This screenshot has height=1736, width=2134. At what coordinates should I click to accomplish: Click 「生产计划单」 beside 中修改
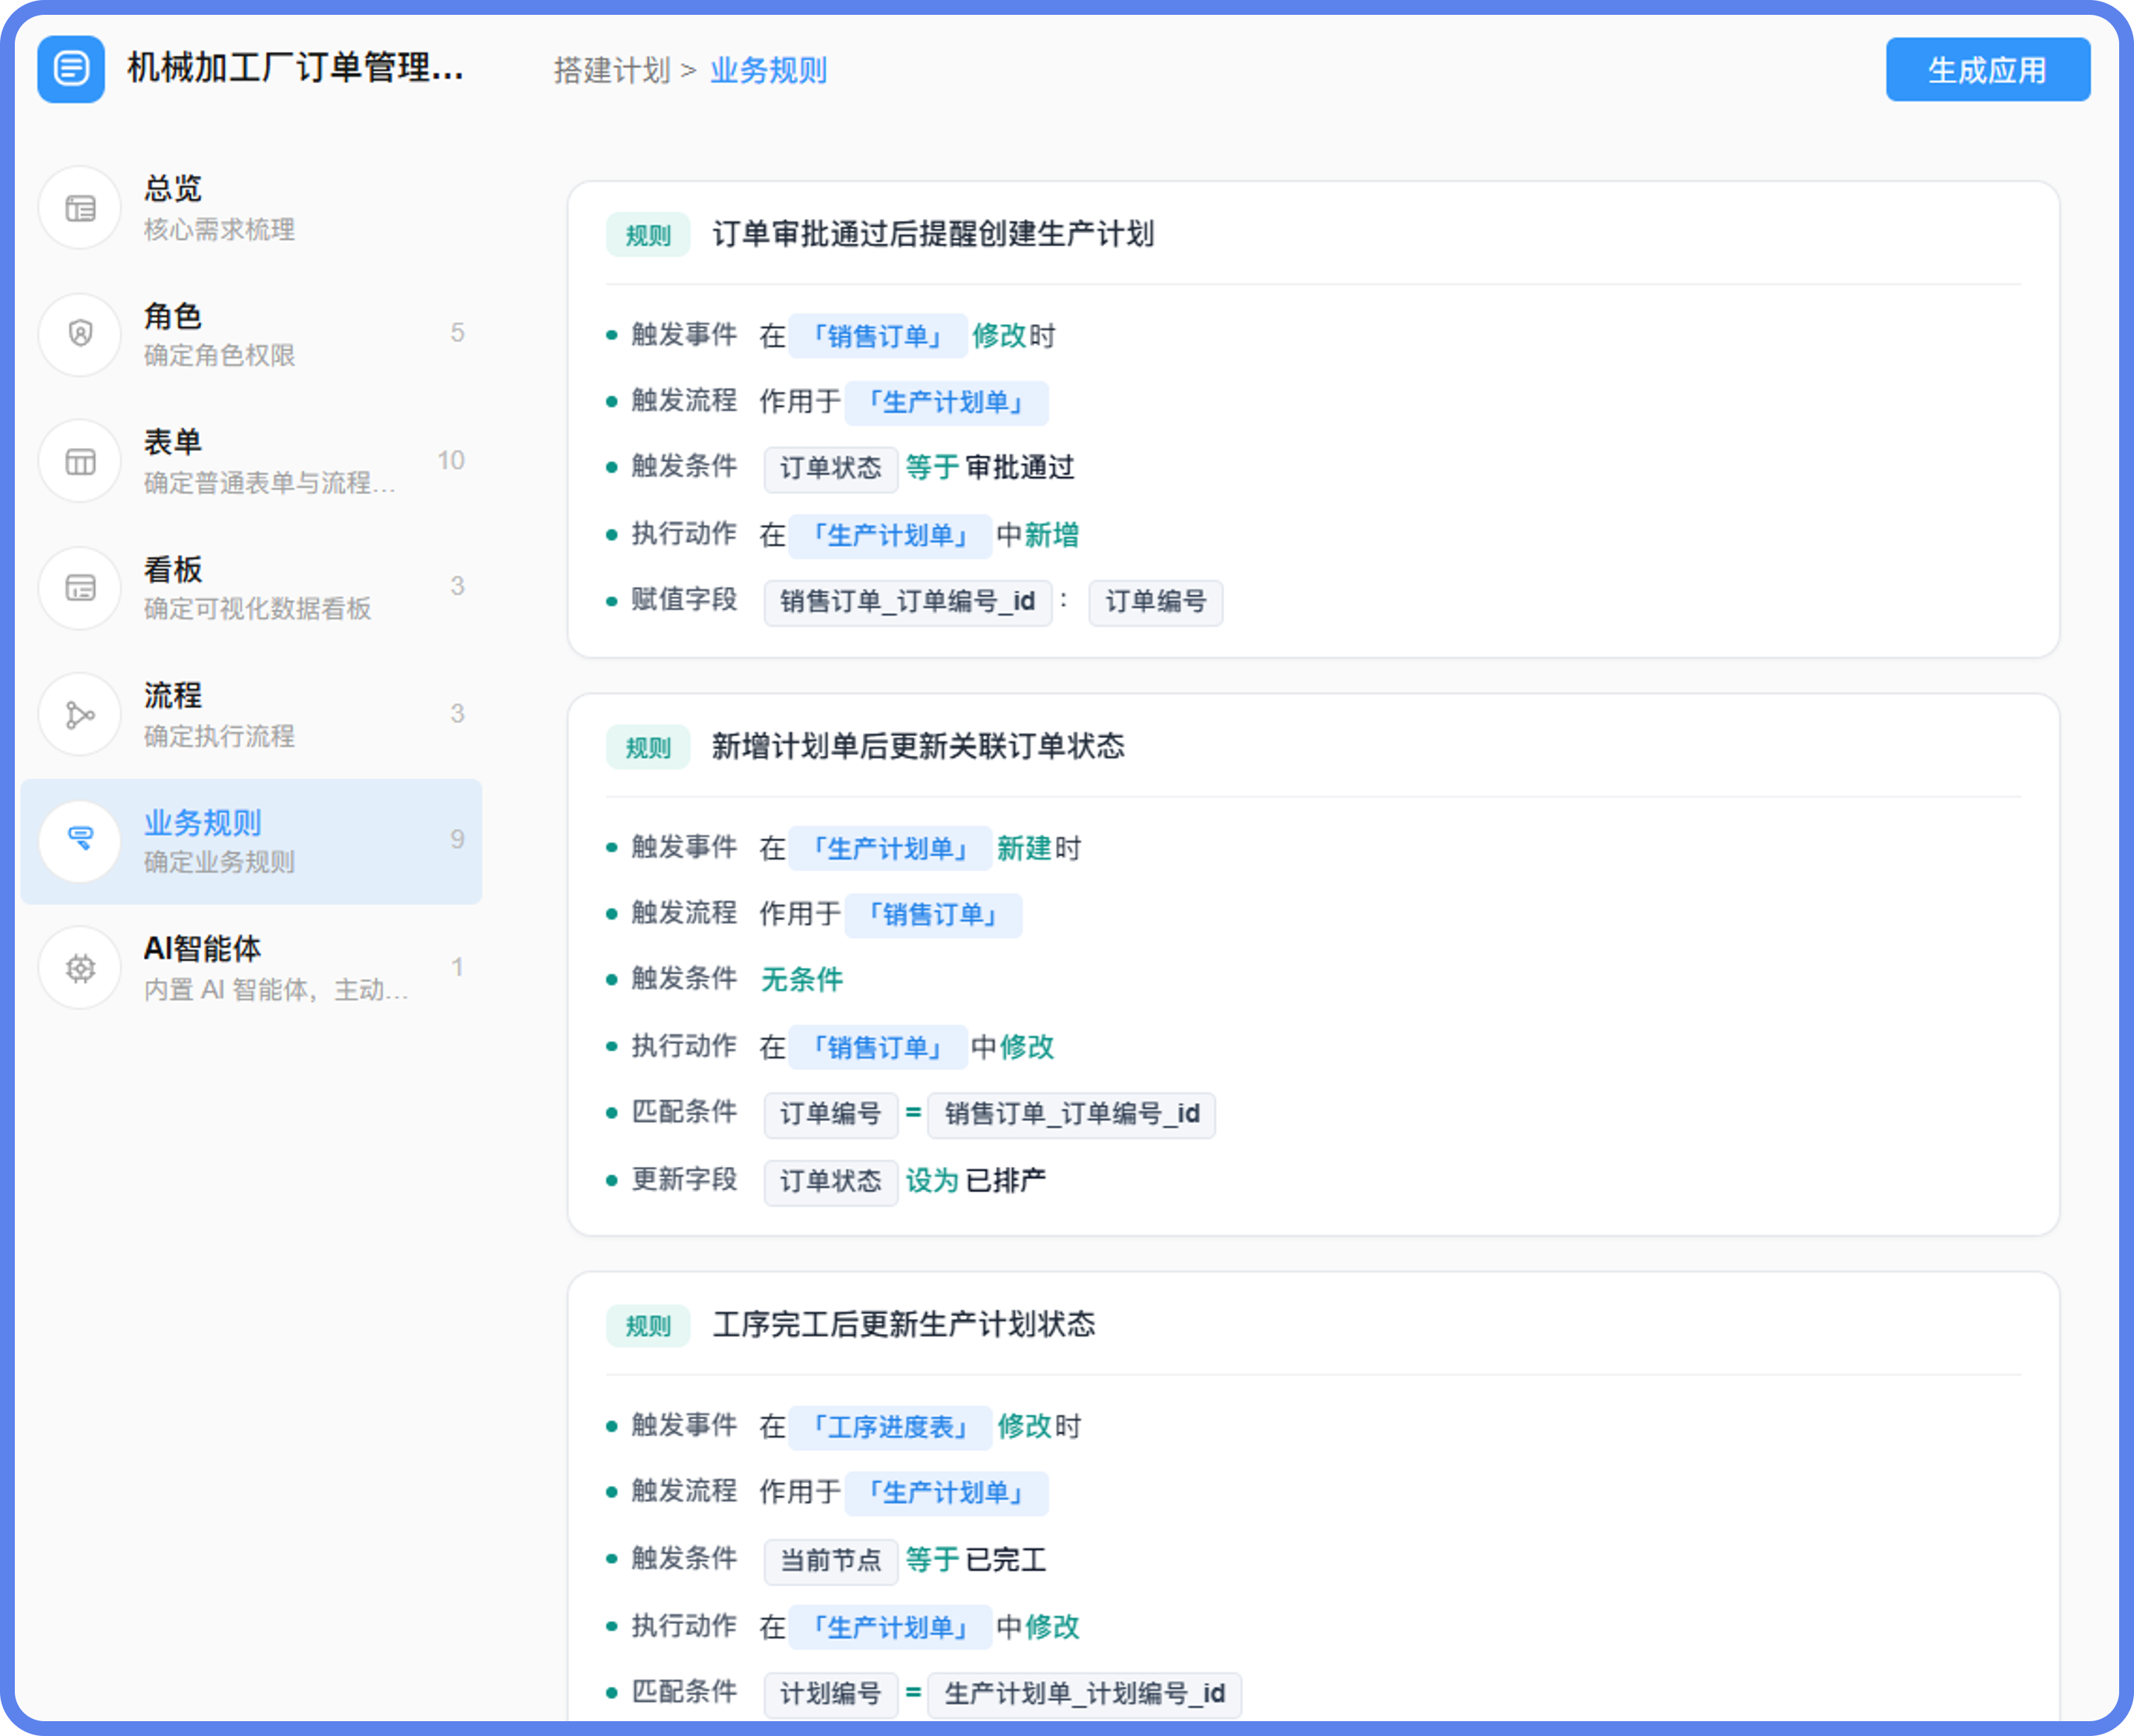(x=890, y=1626)
